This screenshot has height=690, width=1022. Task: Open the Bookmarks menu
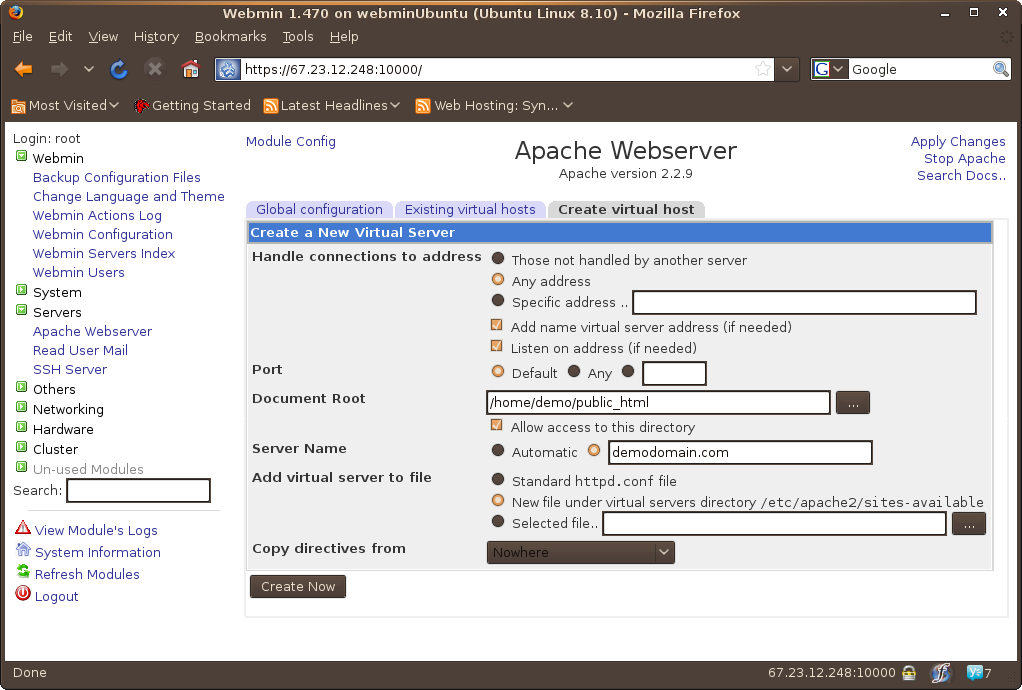point(231,36)
